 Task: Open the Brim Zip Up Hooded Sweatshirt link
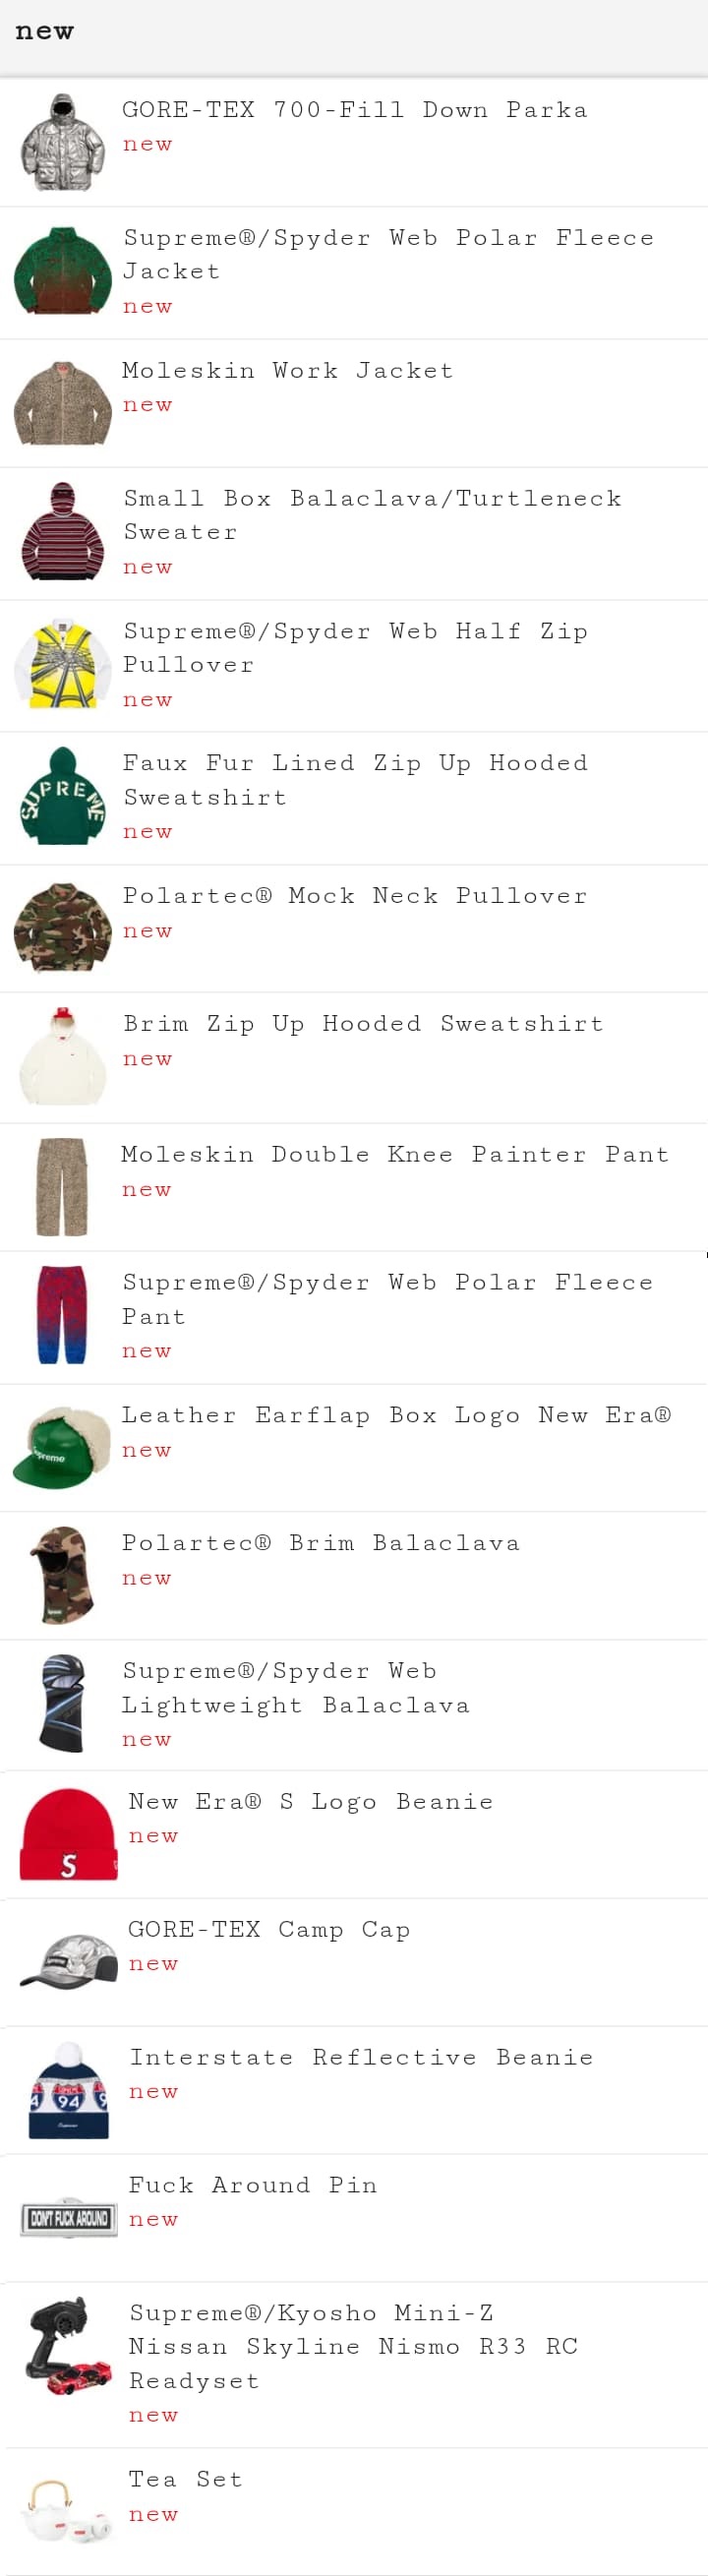click(363, 1024)
